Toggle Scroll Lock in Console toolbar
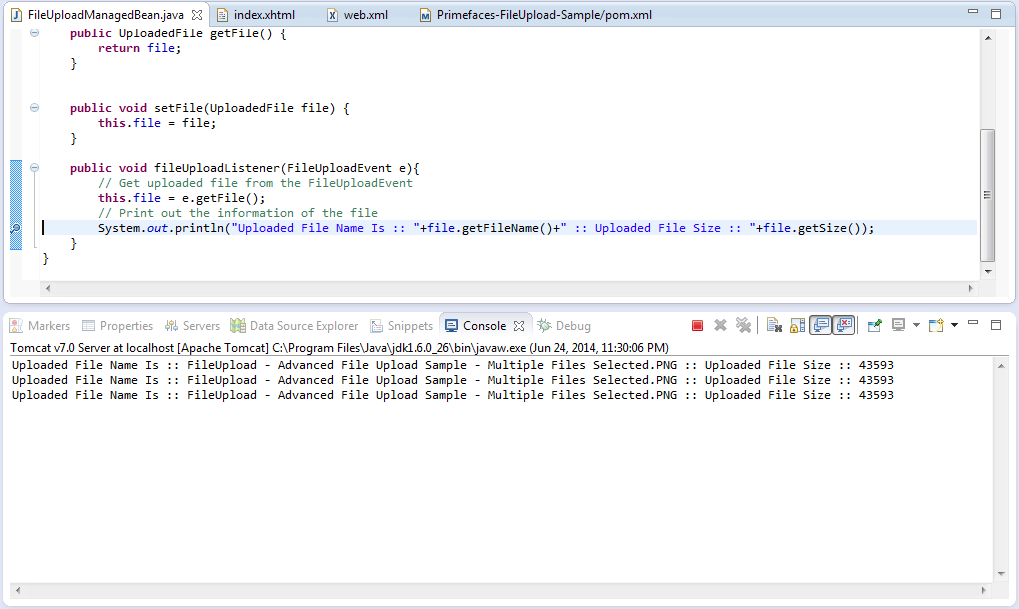 click(x=797, y=326)
